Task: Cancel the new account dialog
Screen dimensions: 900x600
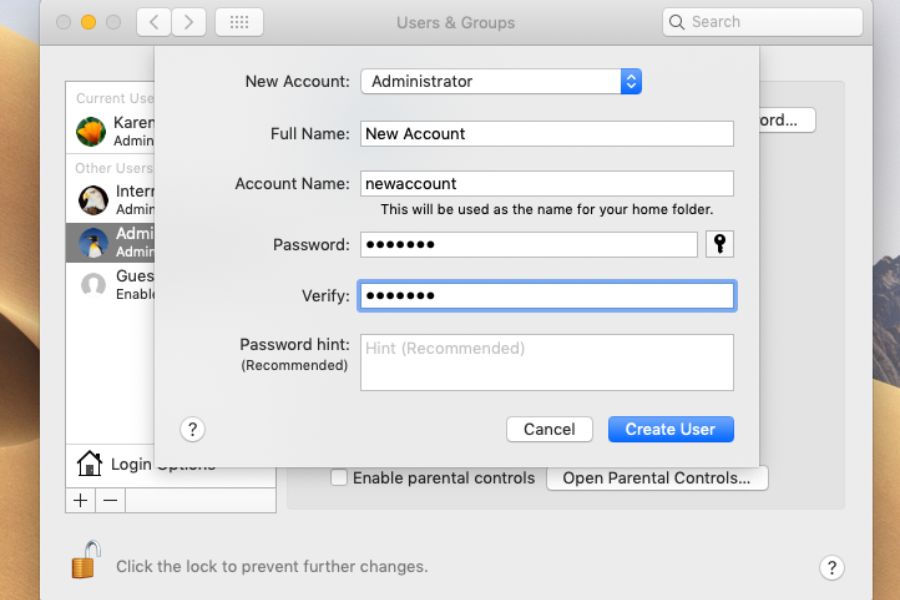Action: (549, 429)
